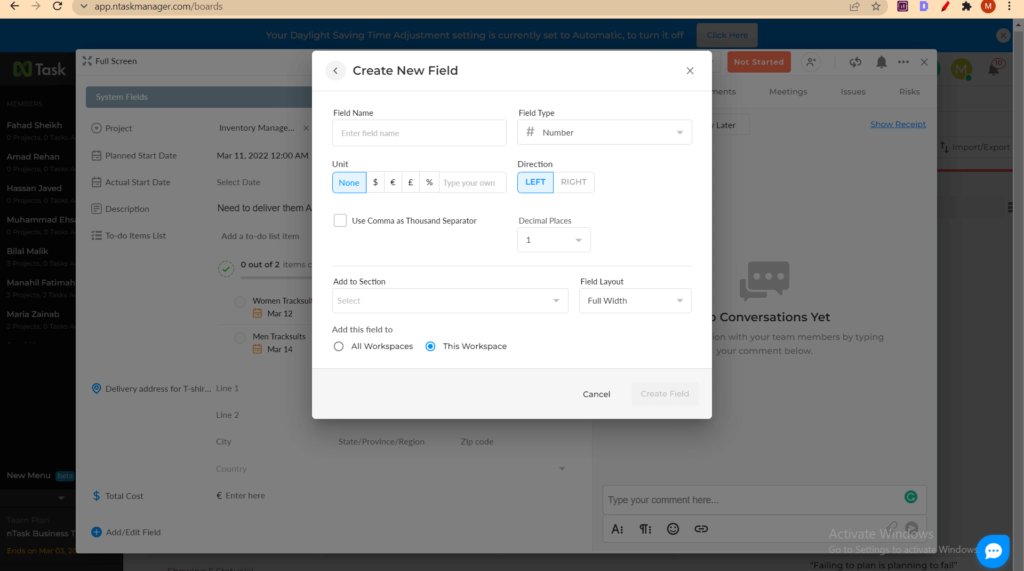
Task: Click the Not Started status button
Action: [758, 62]
